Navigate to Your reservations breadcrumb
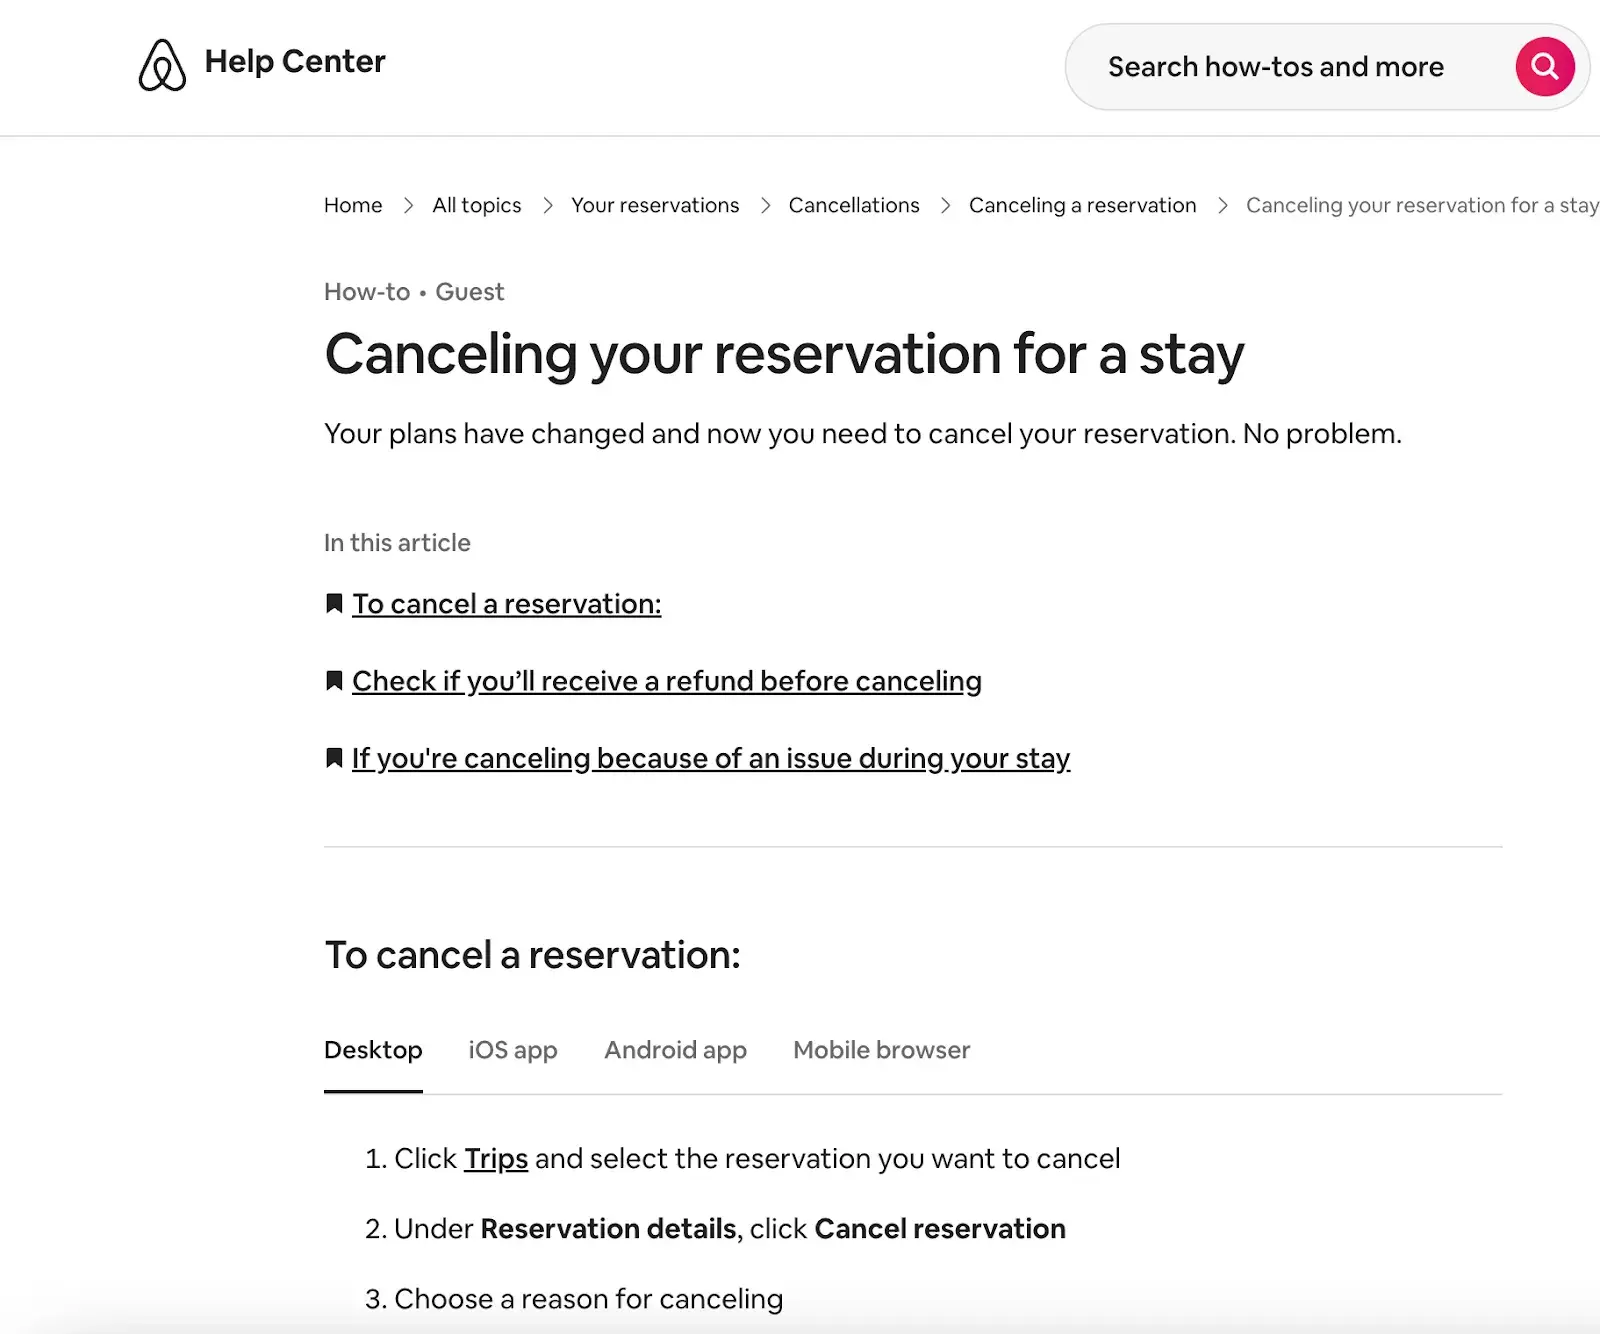The image size is (1600, 1334). [x=655, y=205]
